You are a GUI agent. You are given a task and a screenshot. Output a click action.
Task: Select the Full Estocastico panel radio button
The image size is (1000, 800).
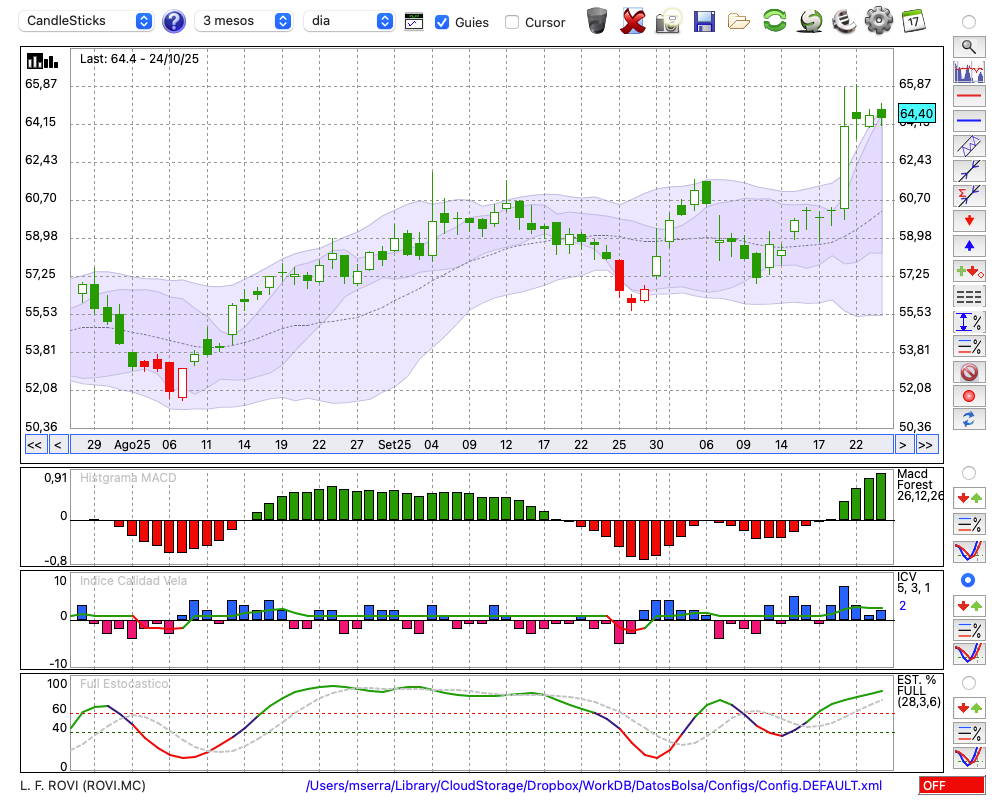coord(969,683)
